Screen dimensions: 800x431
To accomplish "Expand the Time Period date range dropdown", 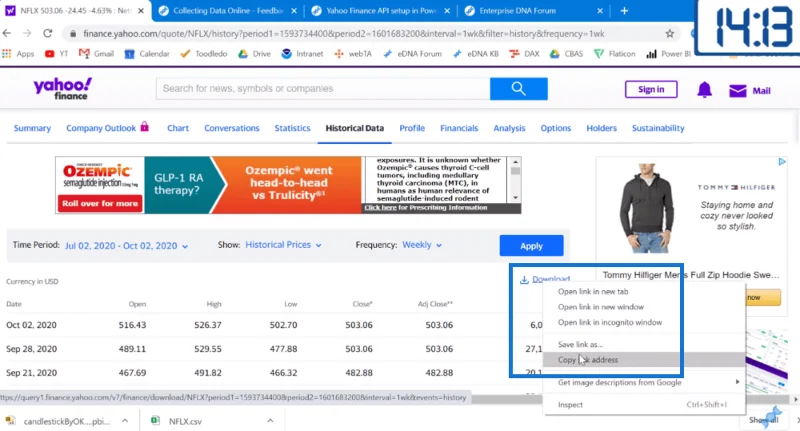I will point(126,246).
